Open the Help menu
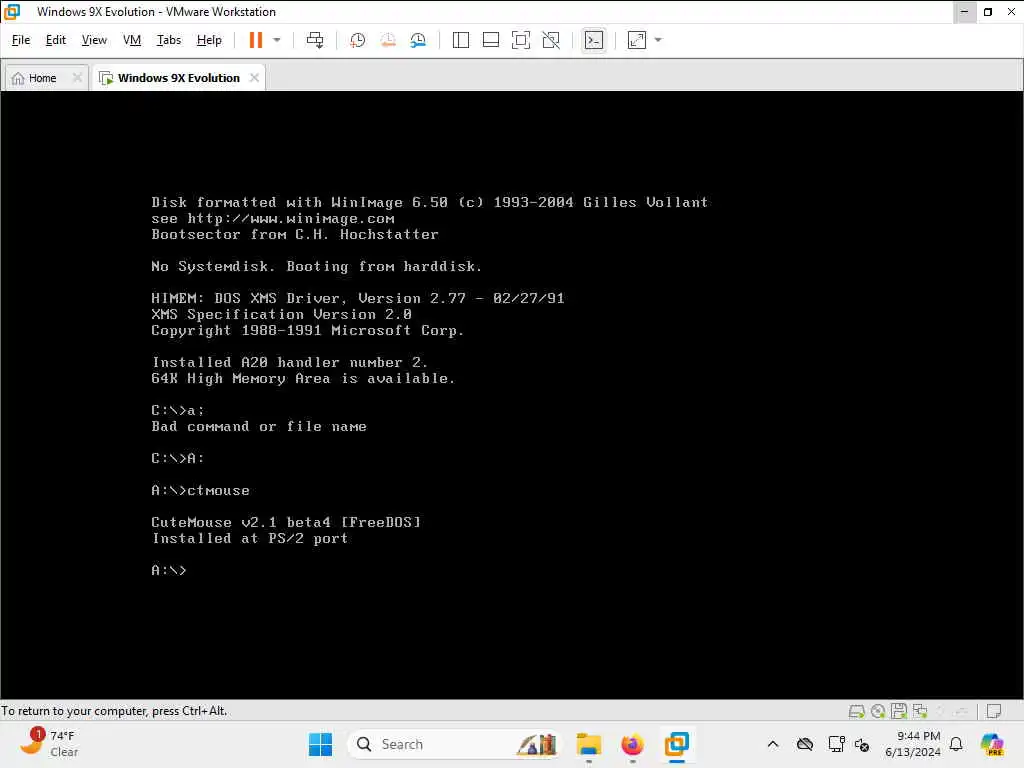The image size is (1024, 768). [209, 40]
